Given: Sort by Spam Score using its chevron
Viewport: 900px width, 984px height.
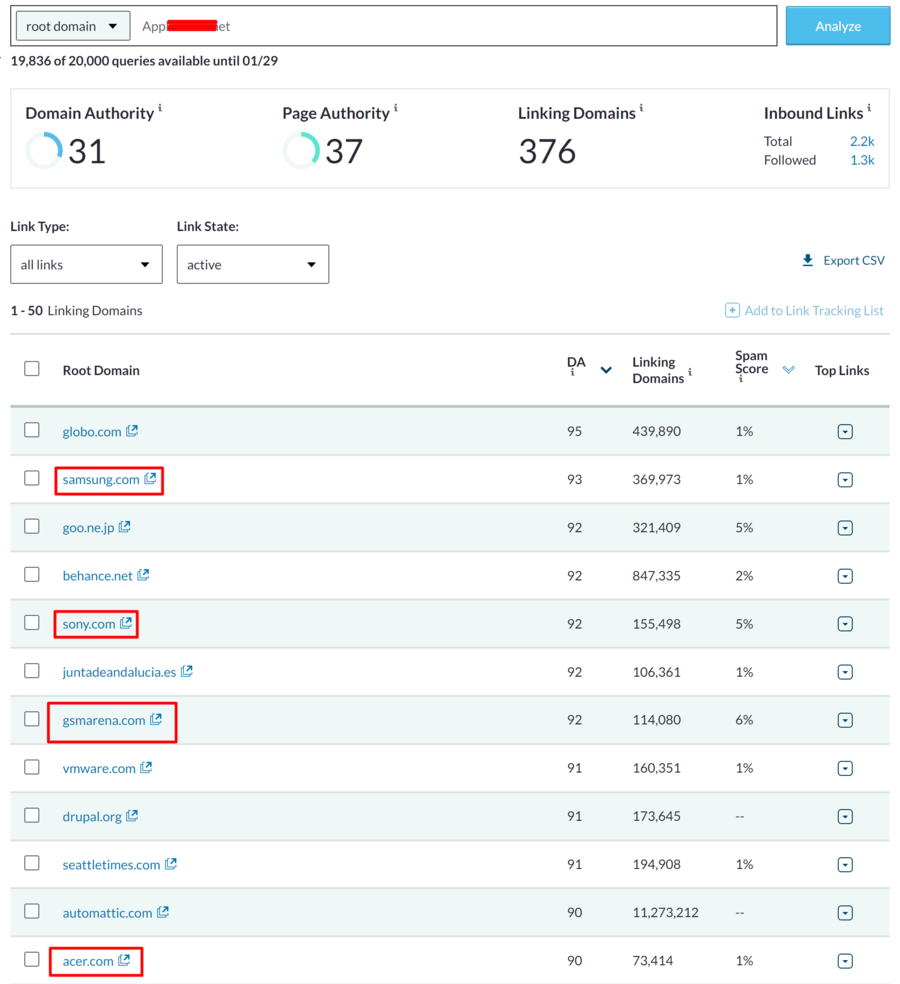Looking at the screenshot, I should (789, 370).
